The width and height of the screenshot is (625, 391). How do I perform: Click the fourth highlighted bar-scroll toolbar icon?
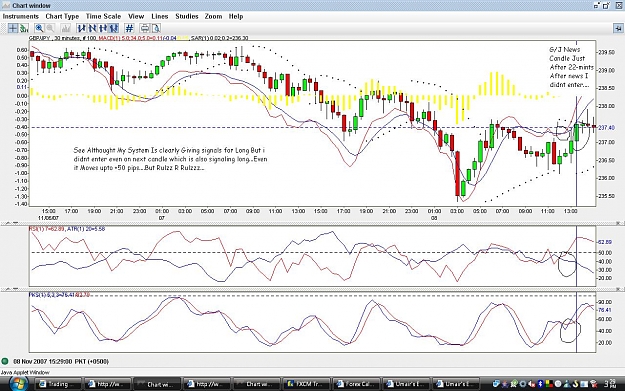114,28
